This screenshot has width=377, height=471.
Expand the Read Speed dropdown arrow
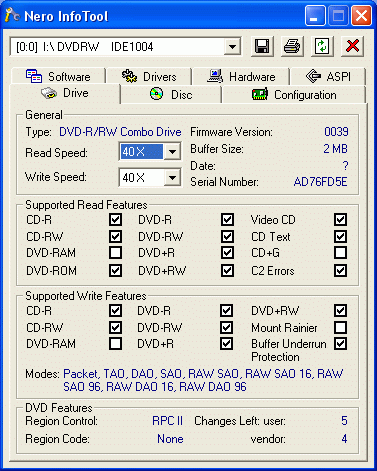click(x=172, y=152)
